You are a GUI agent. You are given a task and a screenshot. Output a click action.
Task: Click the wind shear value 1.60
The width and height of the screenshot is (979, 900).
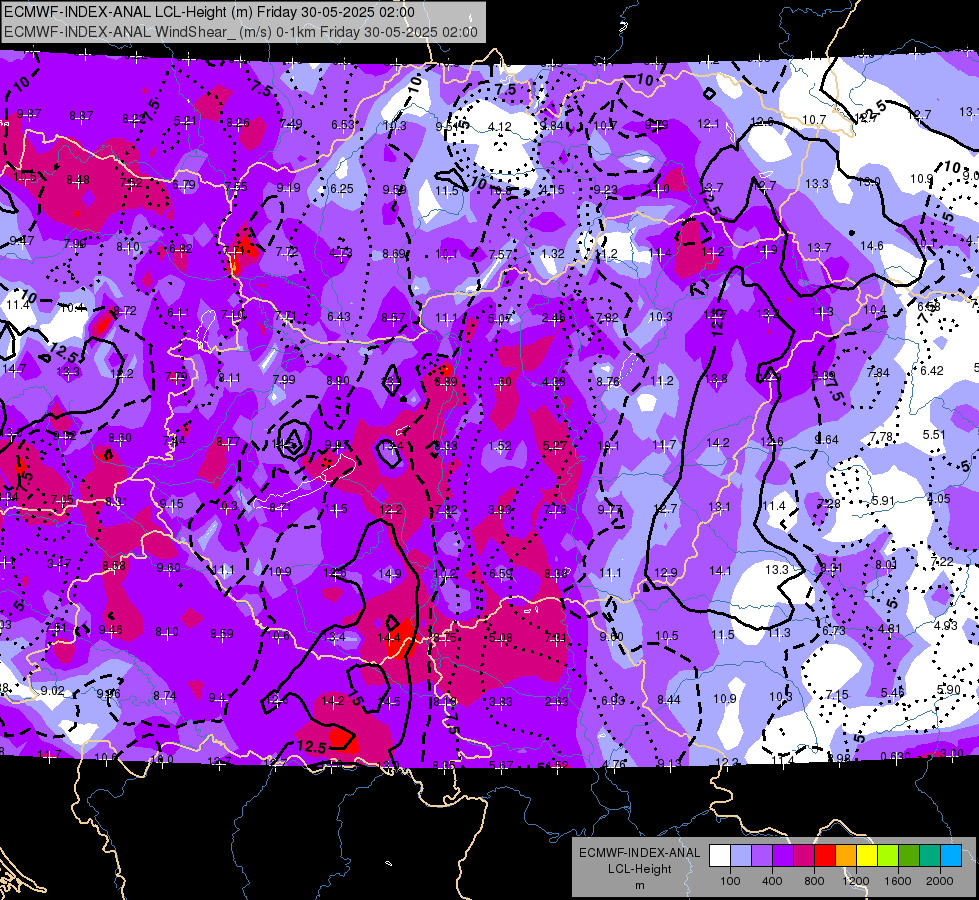(500, 382)
